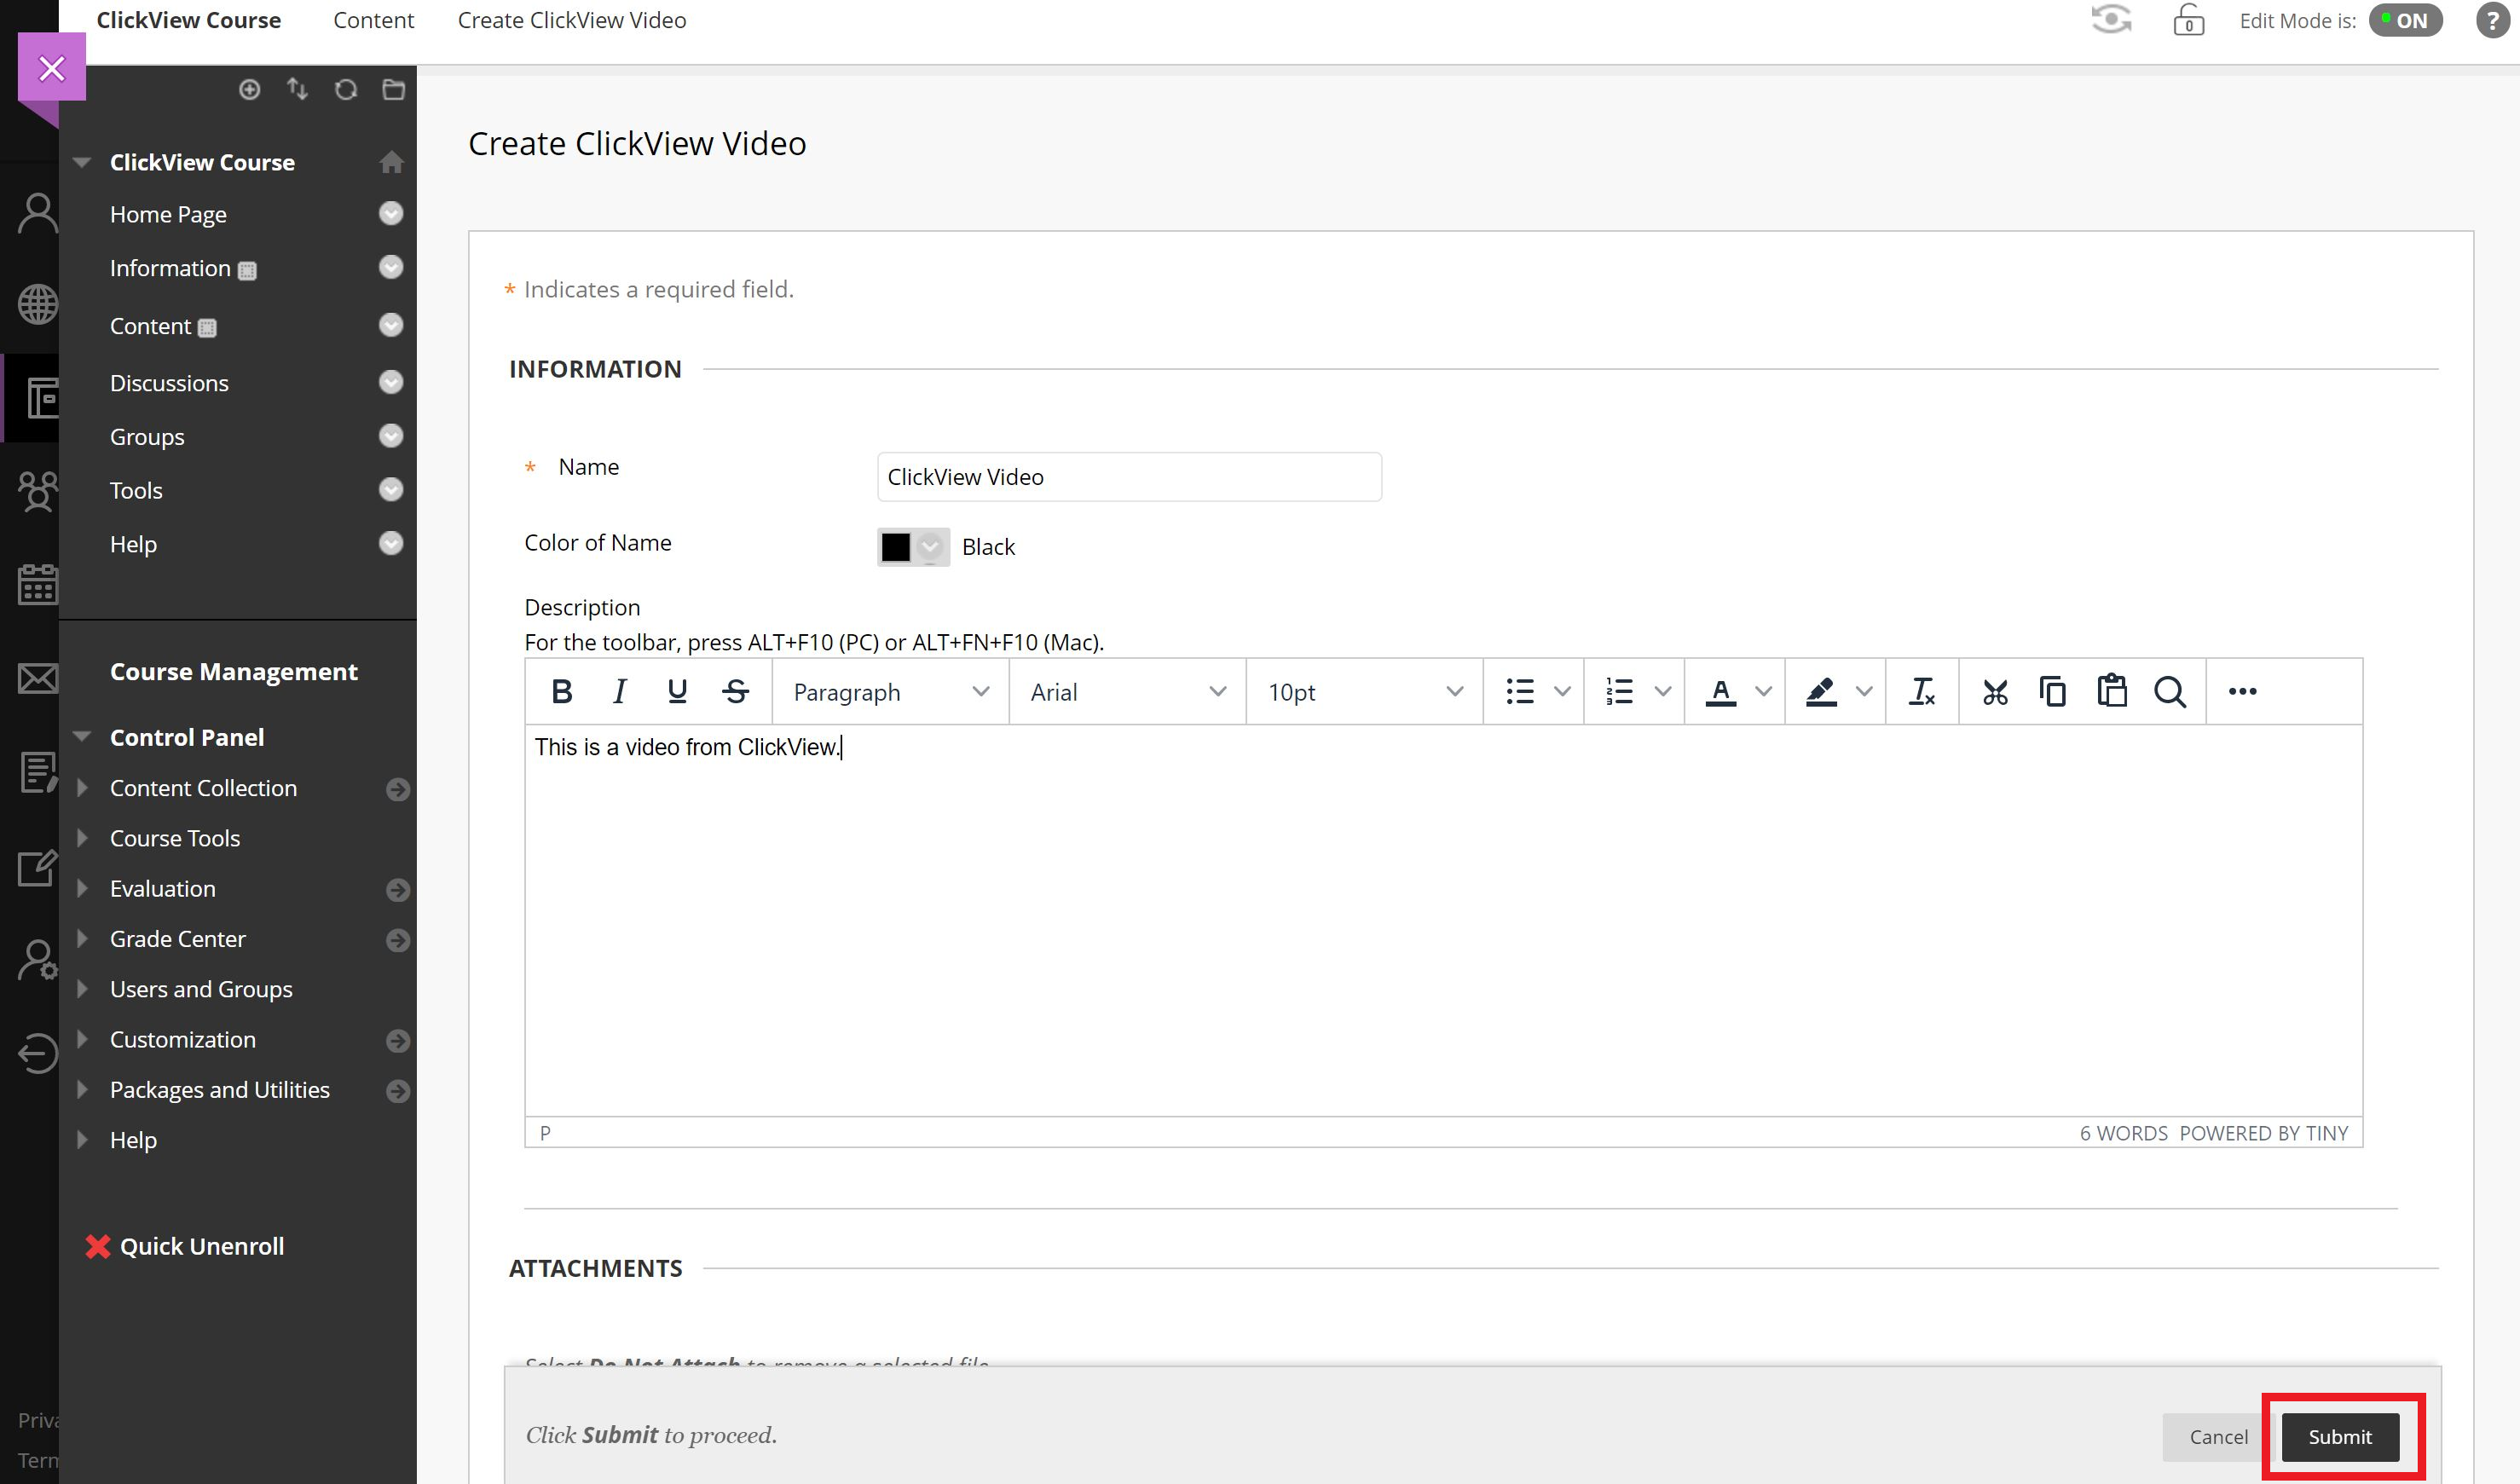The width and height of the screenshot is (2520, 1484).
Task: Go to Content breadcrumb
Action: pos(373,20)
